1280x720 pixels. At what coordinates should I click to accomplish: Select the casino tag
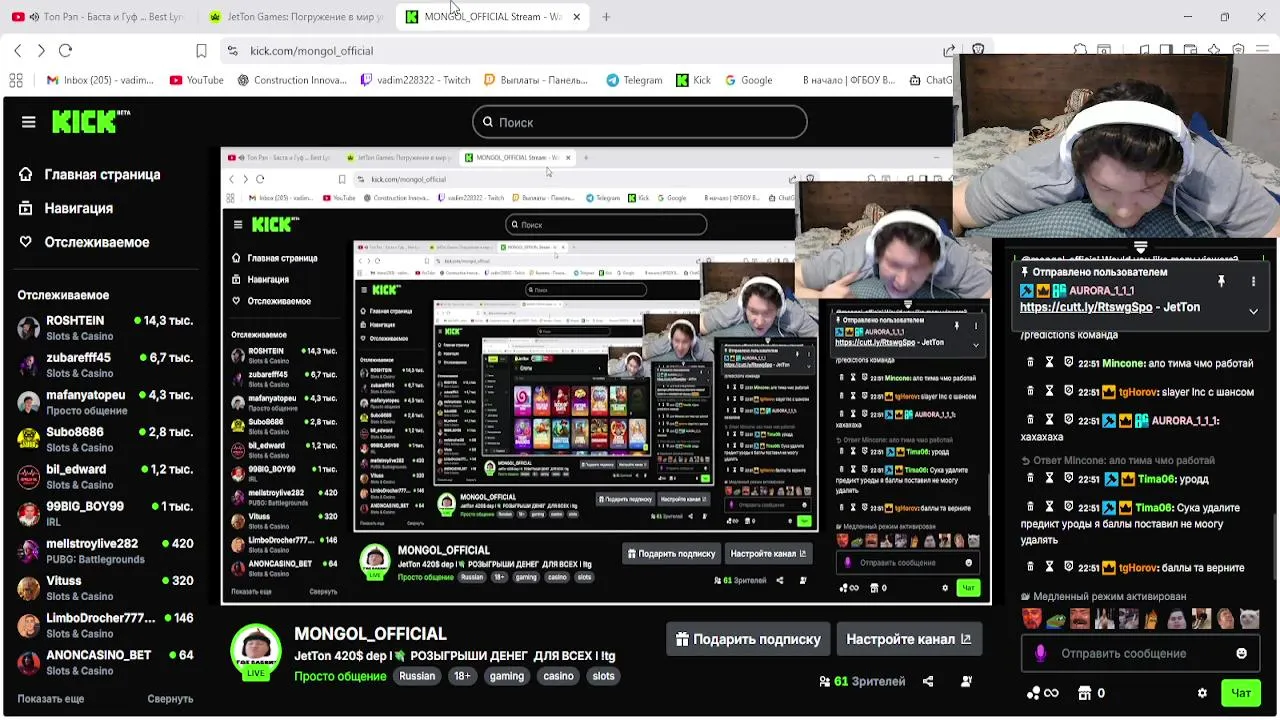558,676
